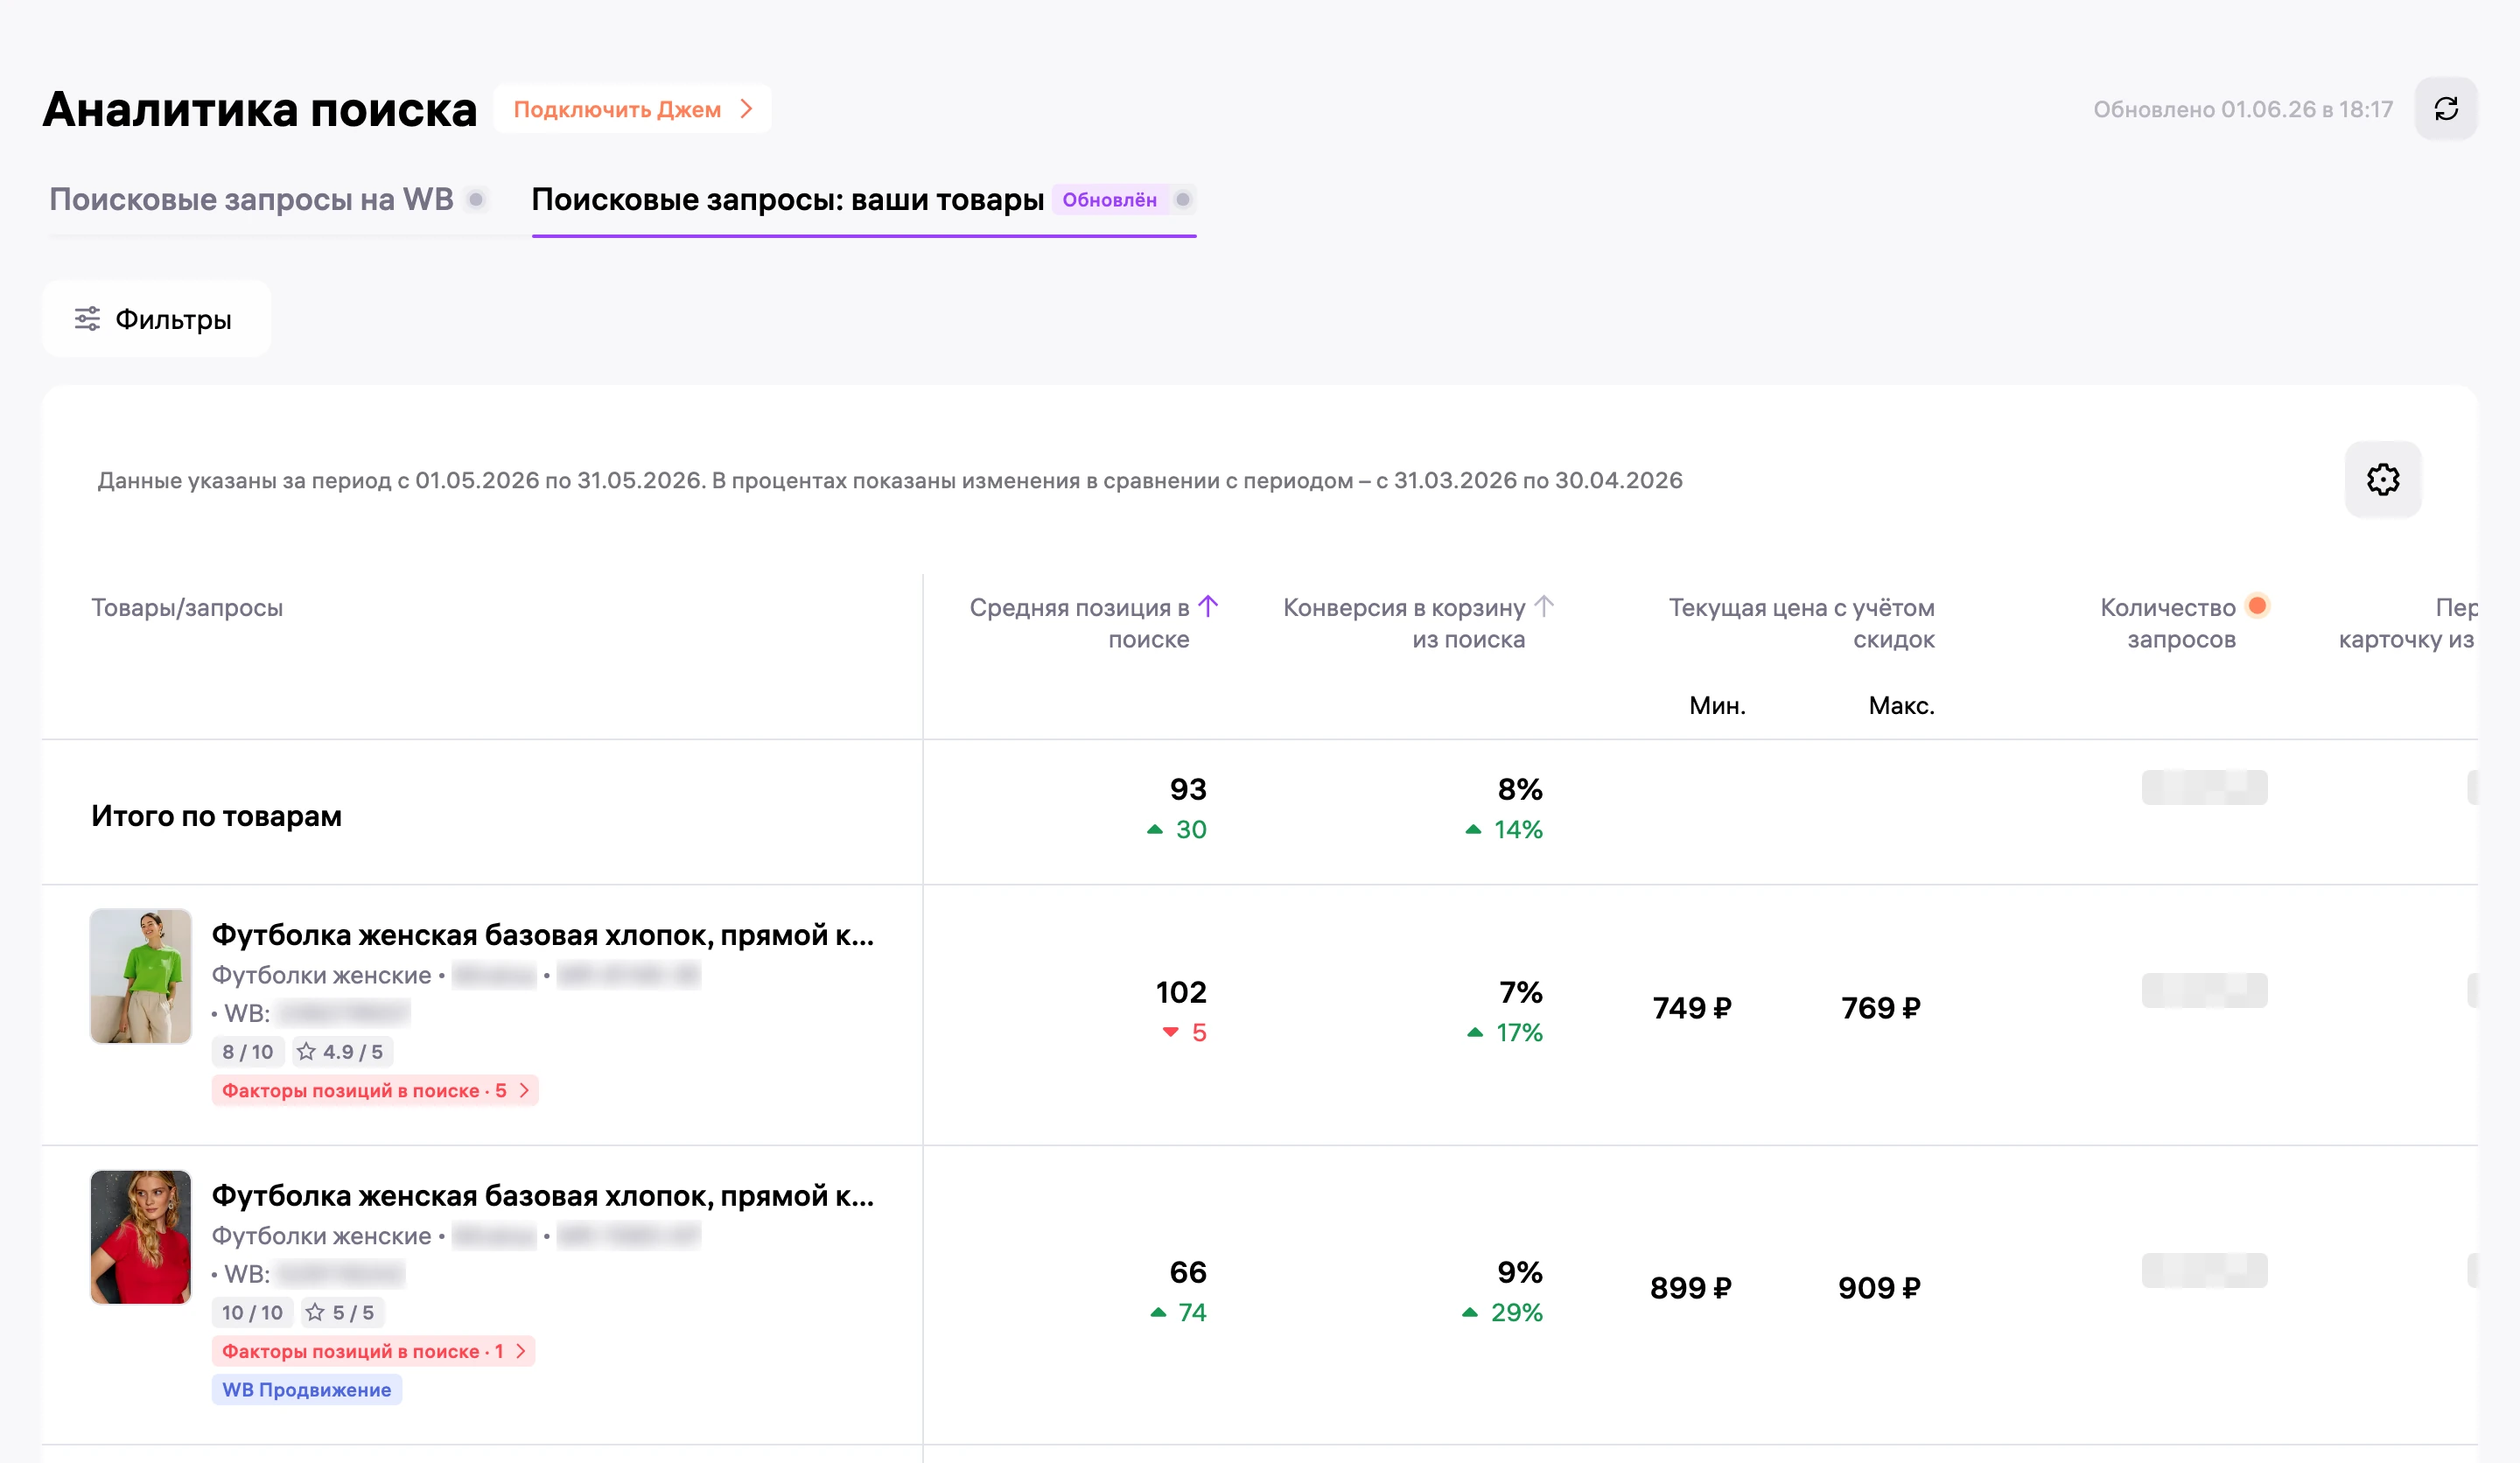This screenshot has width=2520, height=1463.
Task: Click the 749 ₽ minimum price
Action: click(1692, 1008)
